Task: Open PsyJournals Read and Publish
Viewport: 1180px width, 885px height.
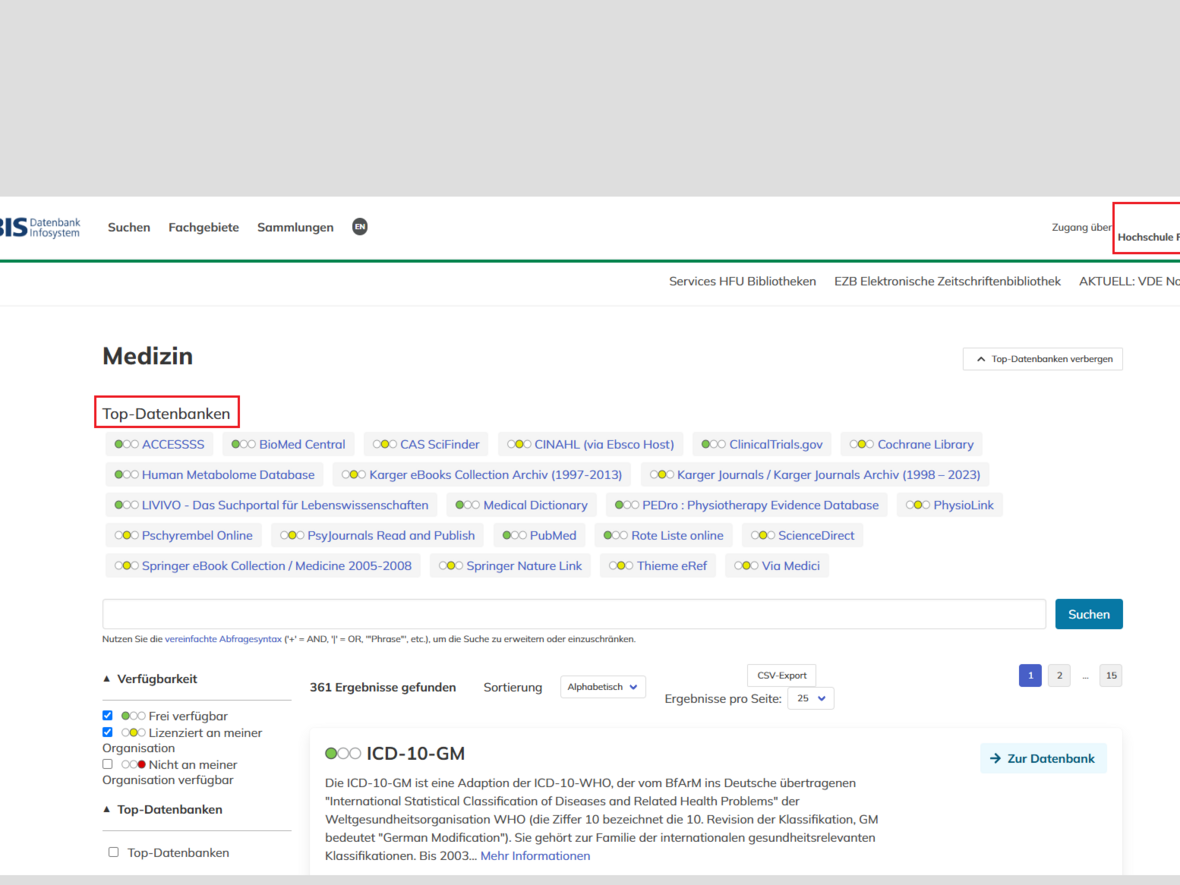Action: pos(377,536)
